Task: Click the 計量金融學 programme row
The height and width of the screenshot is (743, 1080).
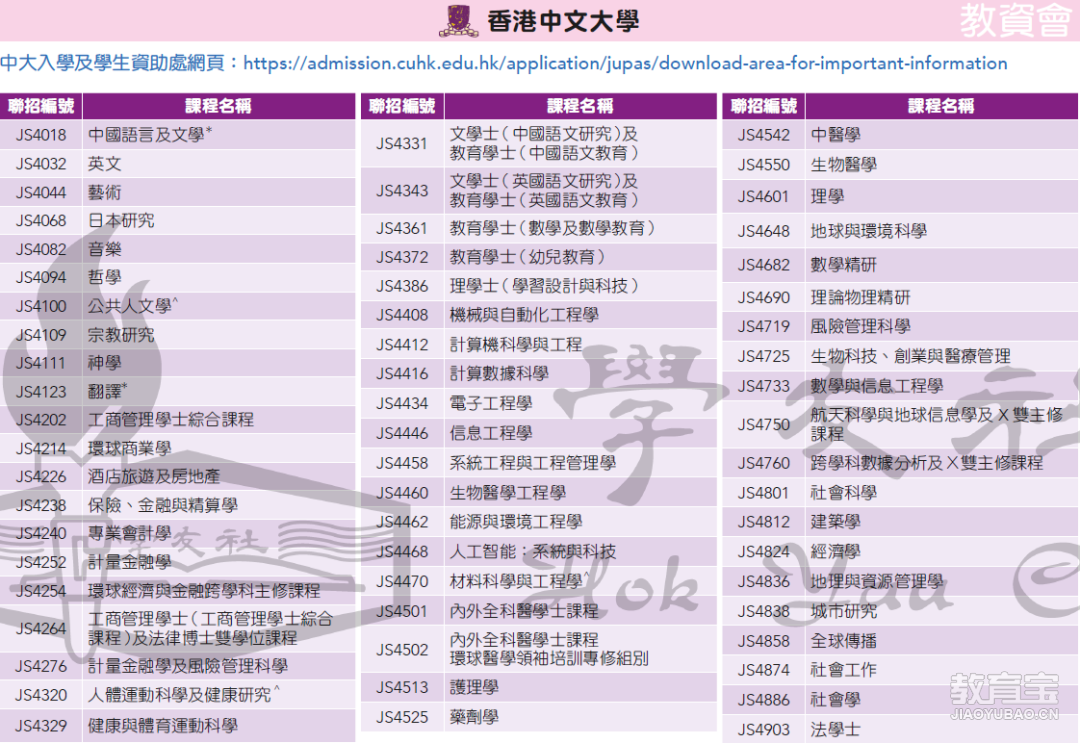Action: click(x=177, y=563)
